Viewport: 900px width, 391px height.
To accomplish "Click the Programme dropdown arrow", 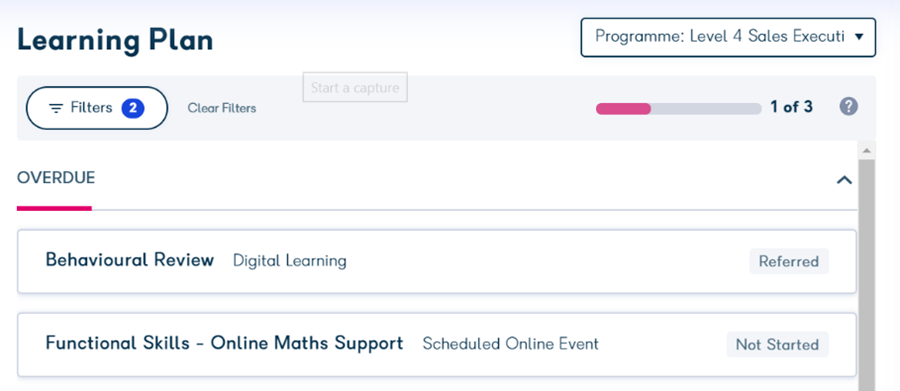I will pyautogui.click(x=859, y=37).
